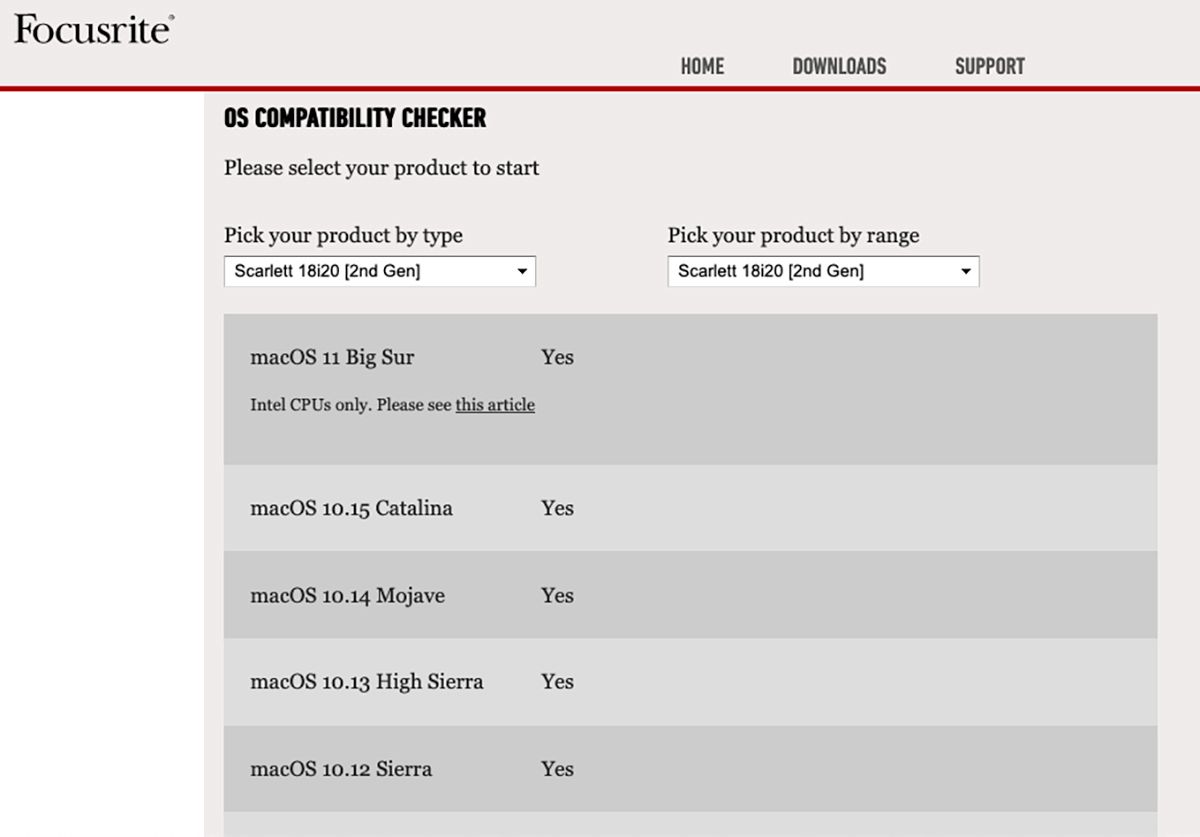Click the macOS 10.14 Mojave label
This screenshot has width=1200, height=837.
point(347,596)
